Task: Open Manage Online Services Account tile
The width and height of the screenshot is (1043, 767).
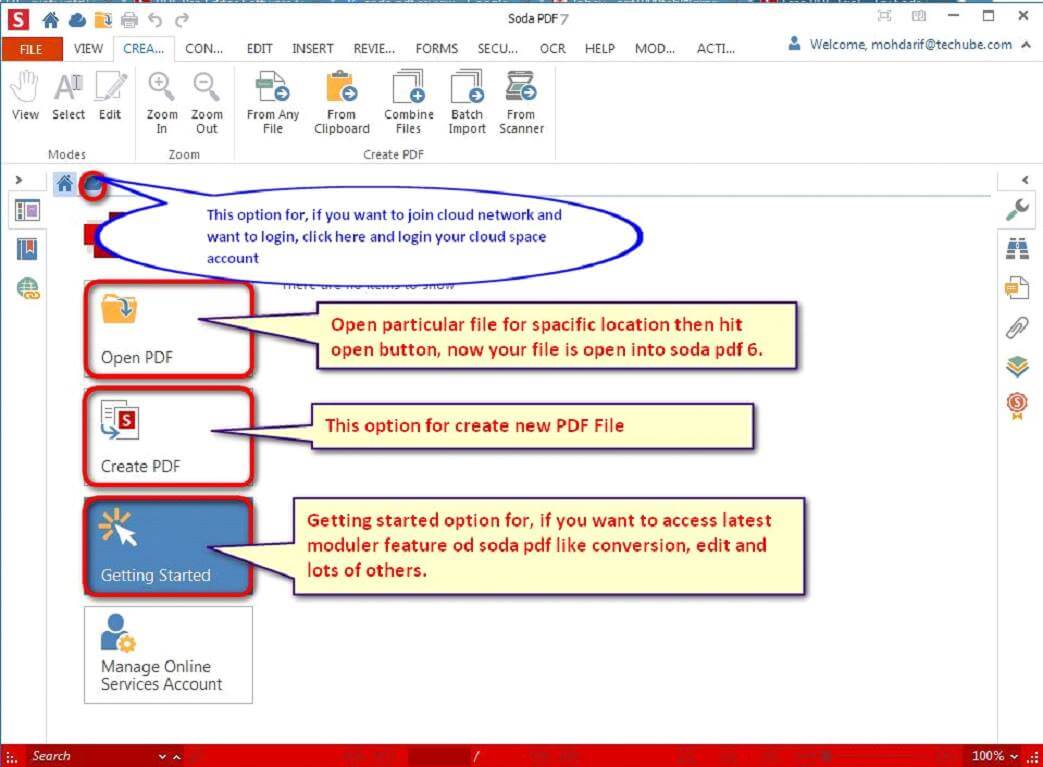Action: pyautogui.click(x=168, y=655)
